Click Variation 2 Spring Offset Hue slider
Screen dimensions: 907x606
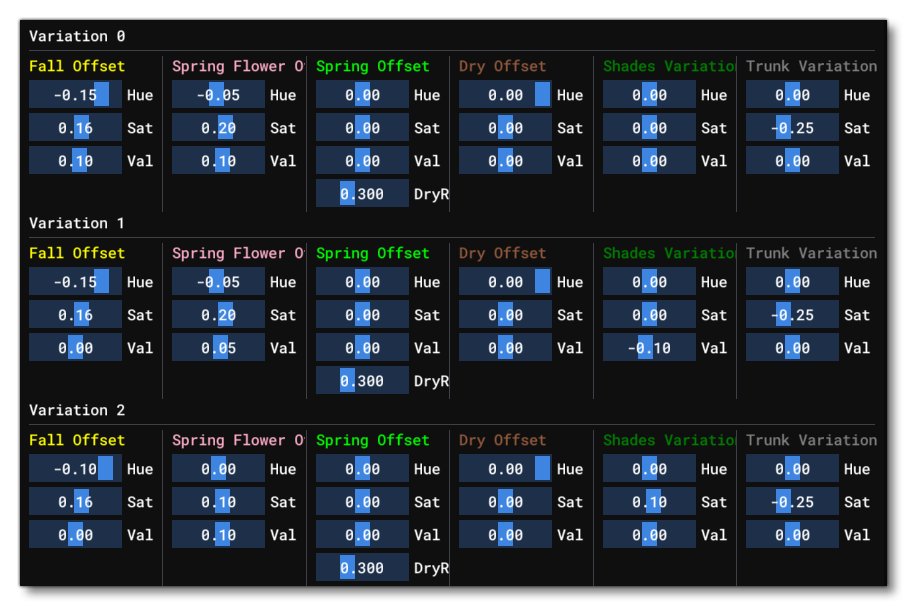[x=362, y=468]
